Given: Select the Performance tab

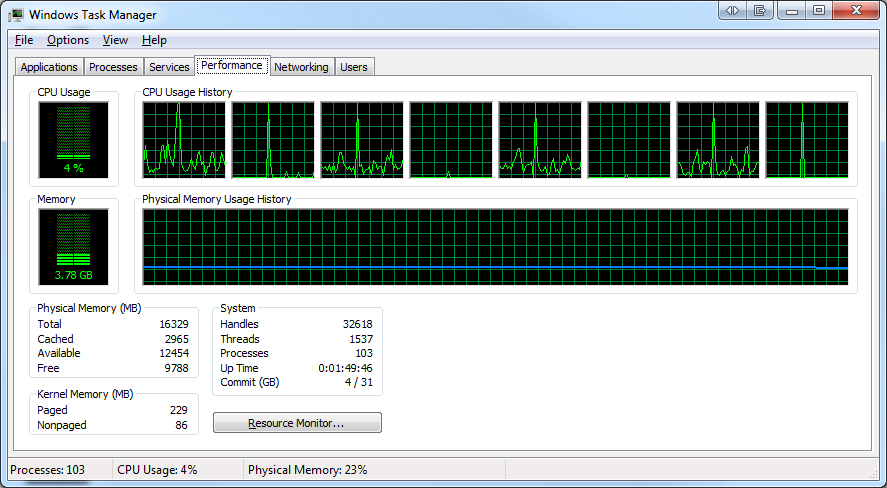Looking at the screenshot, I should click(232, 65).
